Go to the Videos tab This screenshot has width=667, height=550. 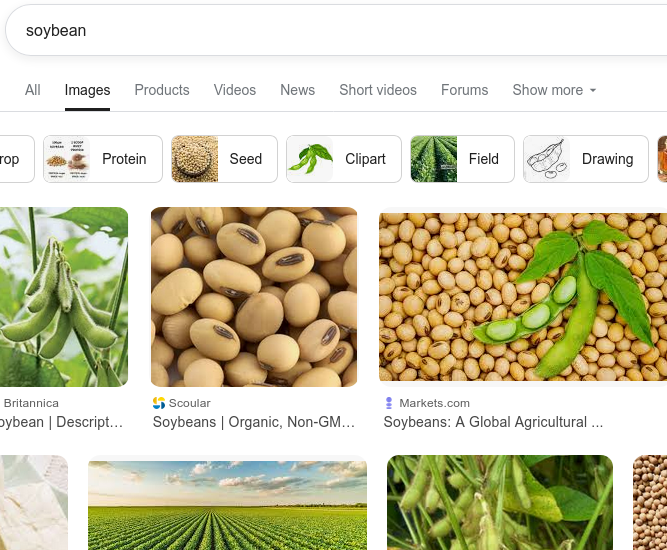235,90
